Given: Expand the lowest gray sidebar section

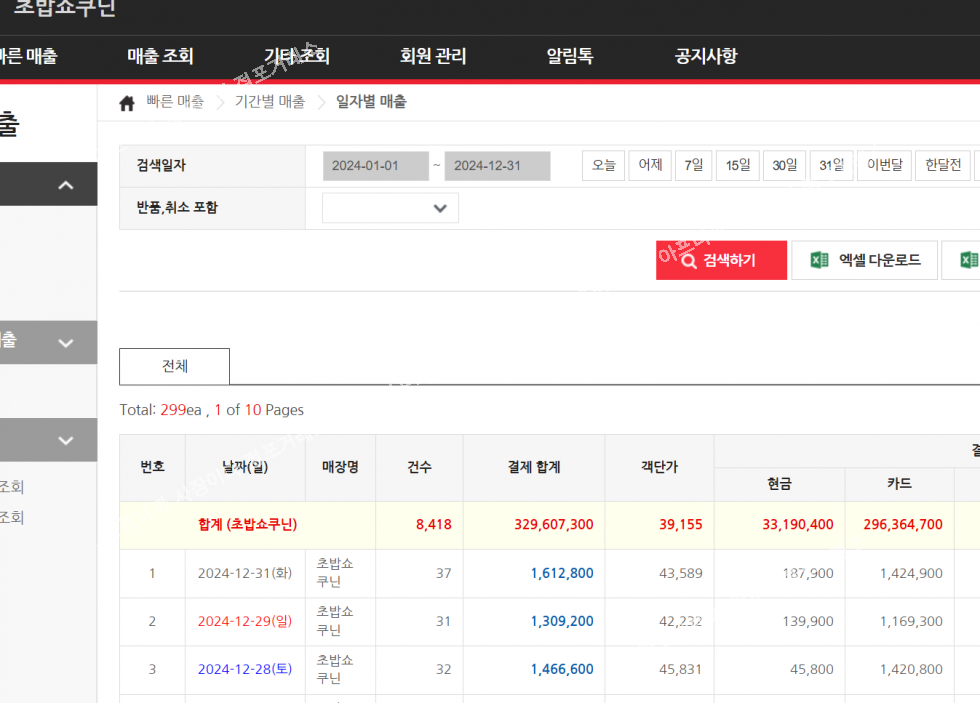Looking at the screenshot, I should click(x=66, y=441).
